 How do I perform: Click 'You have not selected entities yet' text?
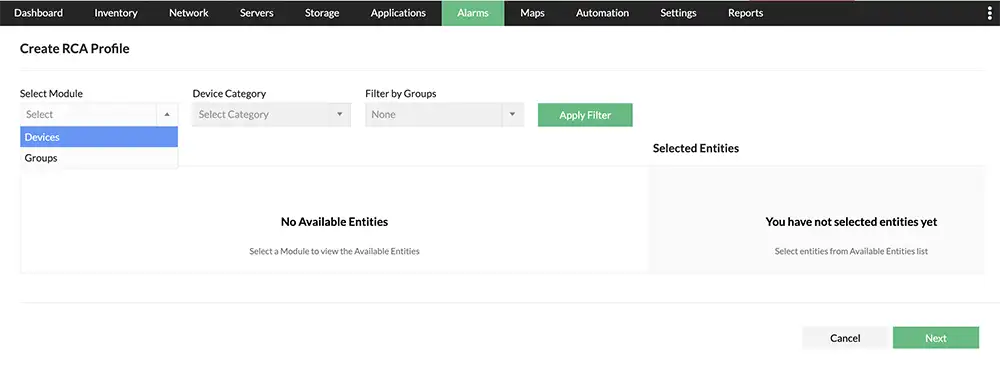851,222
